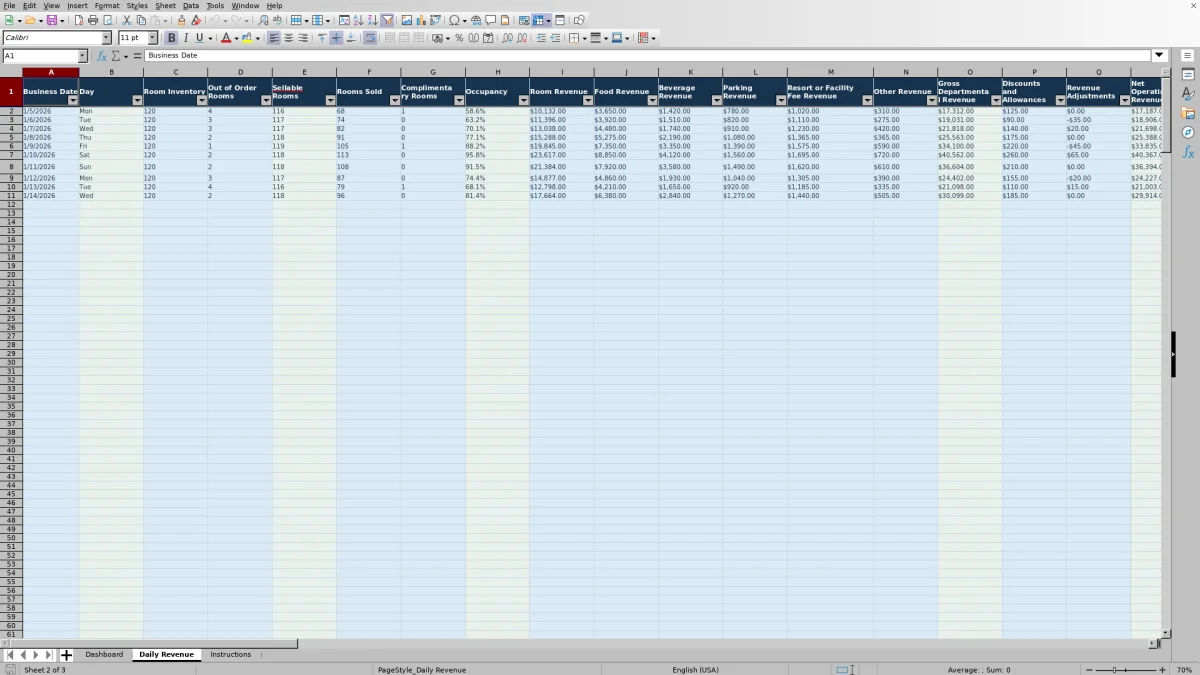
Task: Zoom in with plus button
Action: click(1162, 669)
